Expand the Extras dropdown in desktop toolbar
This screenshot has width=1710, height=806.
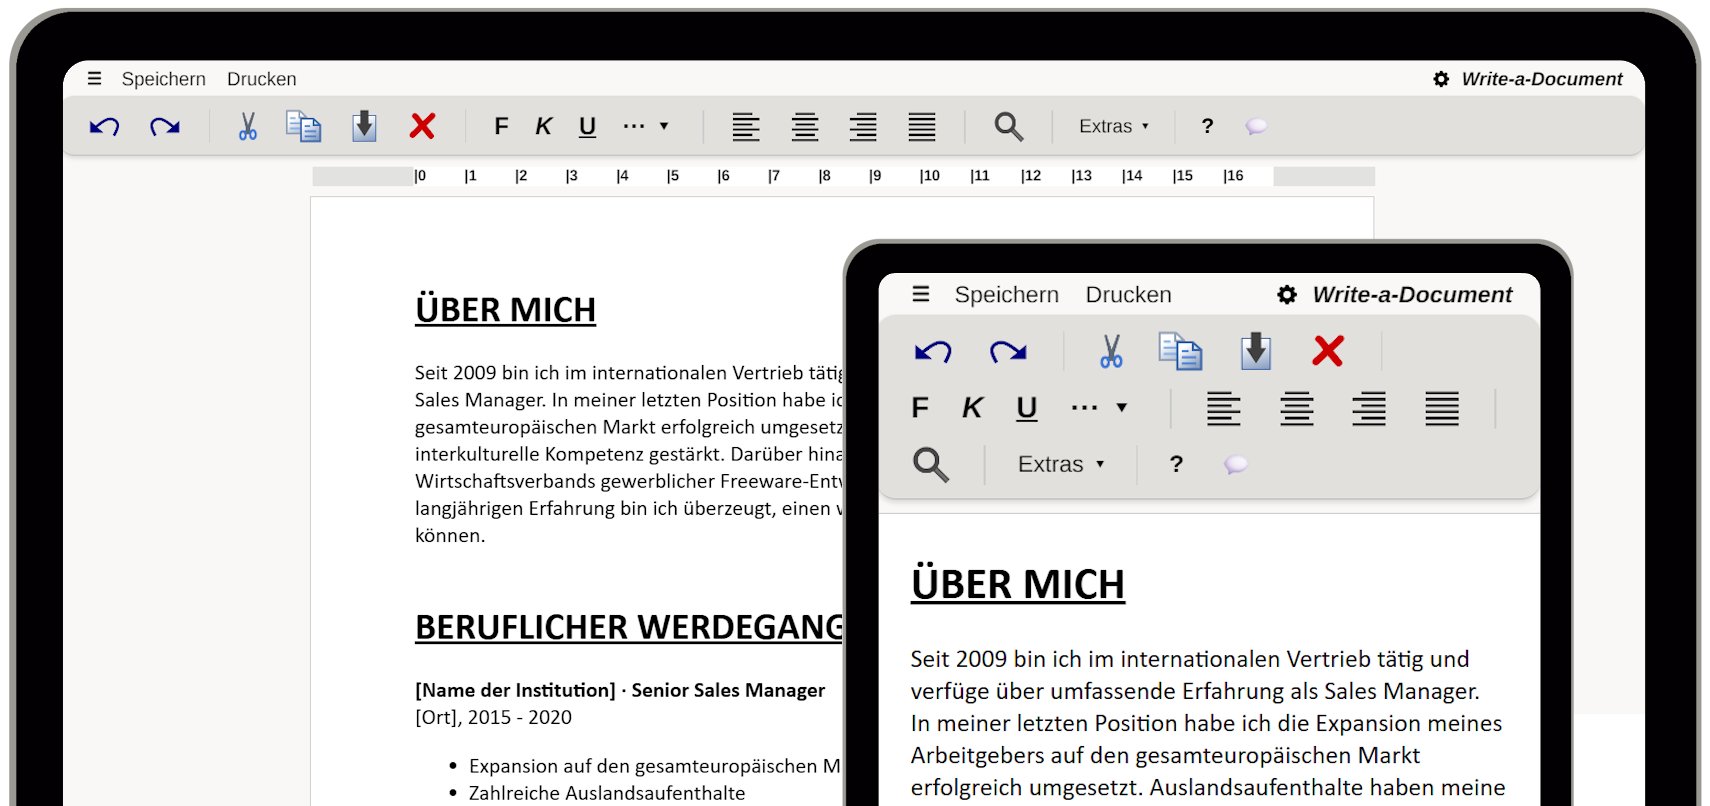point(1114,126)
